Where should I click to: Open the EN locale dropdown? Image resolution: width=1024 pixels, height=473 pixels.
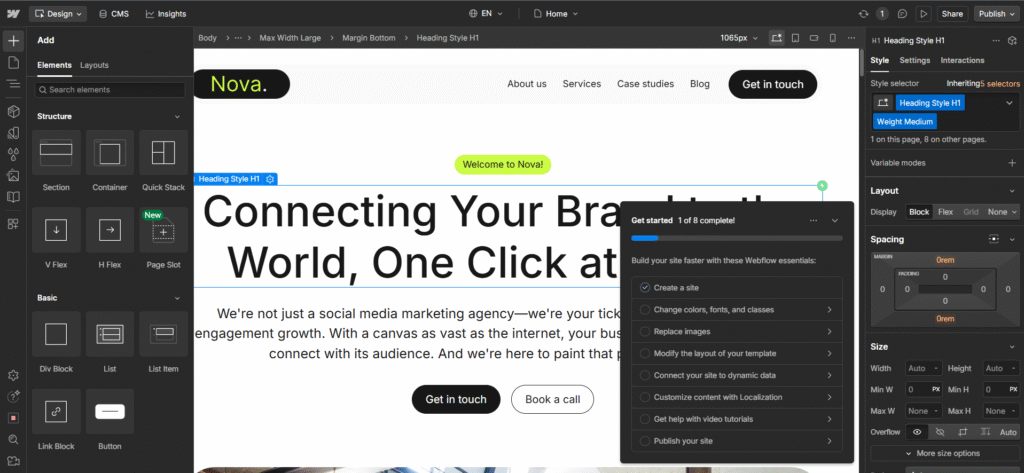[486, 14]
